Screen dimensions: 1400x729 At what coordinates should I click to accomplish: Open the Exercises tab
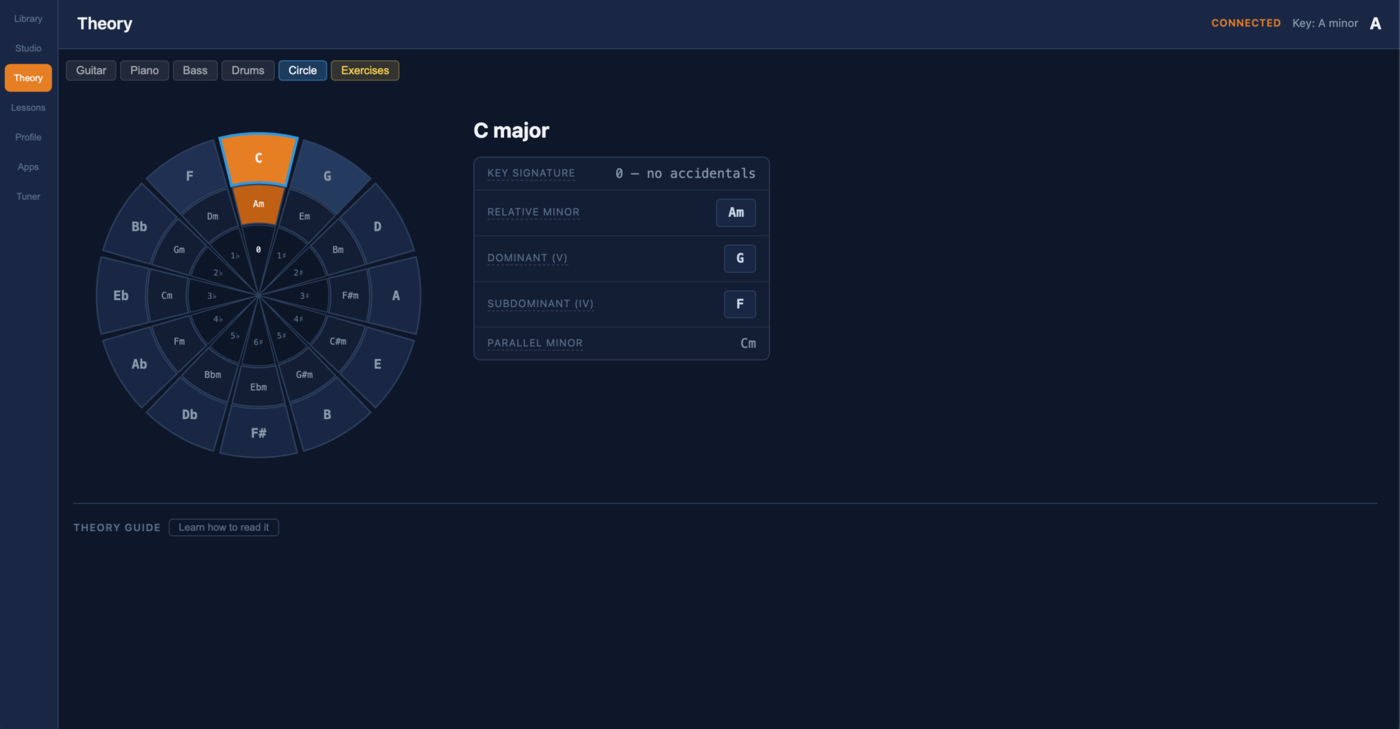(x=365, y=70)
